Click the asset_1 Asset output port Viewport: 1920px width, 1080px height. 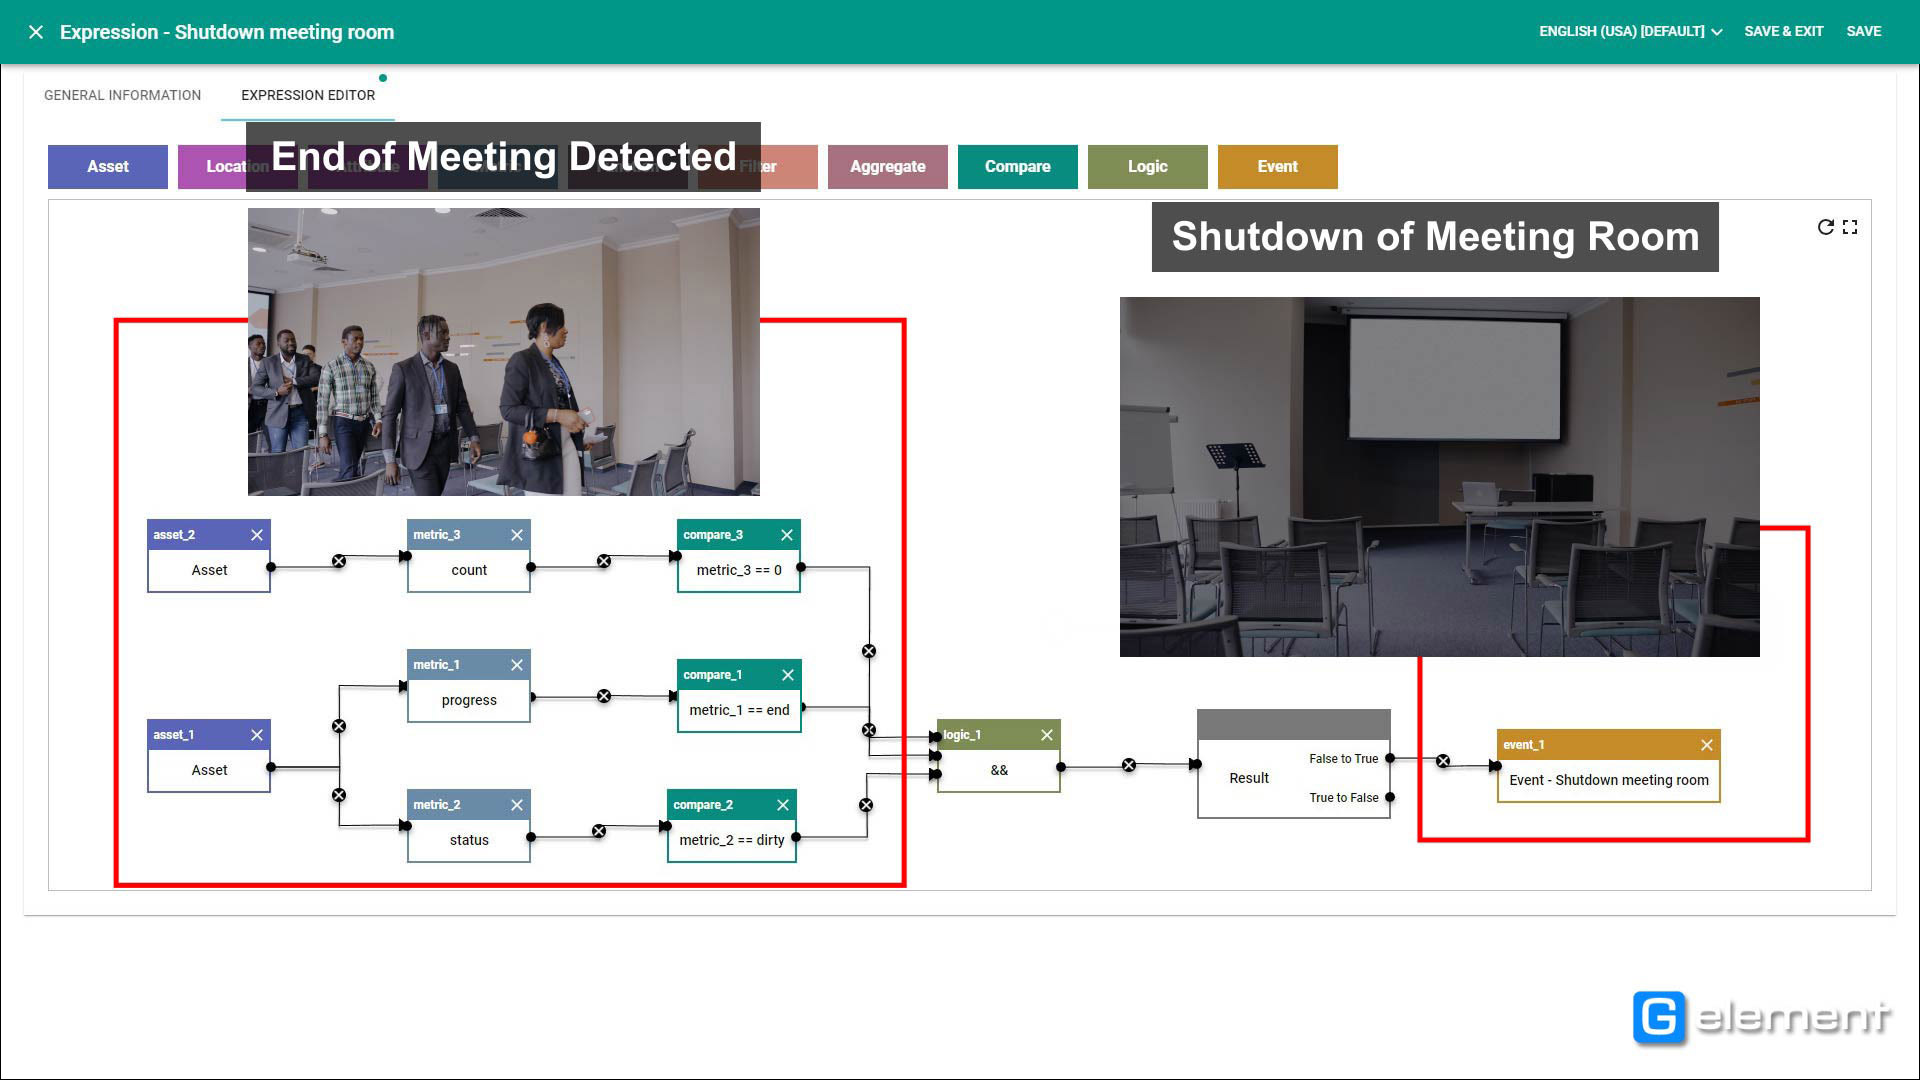(x=271, y=767)
